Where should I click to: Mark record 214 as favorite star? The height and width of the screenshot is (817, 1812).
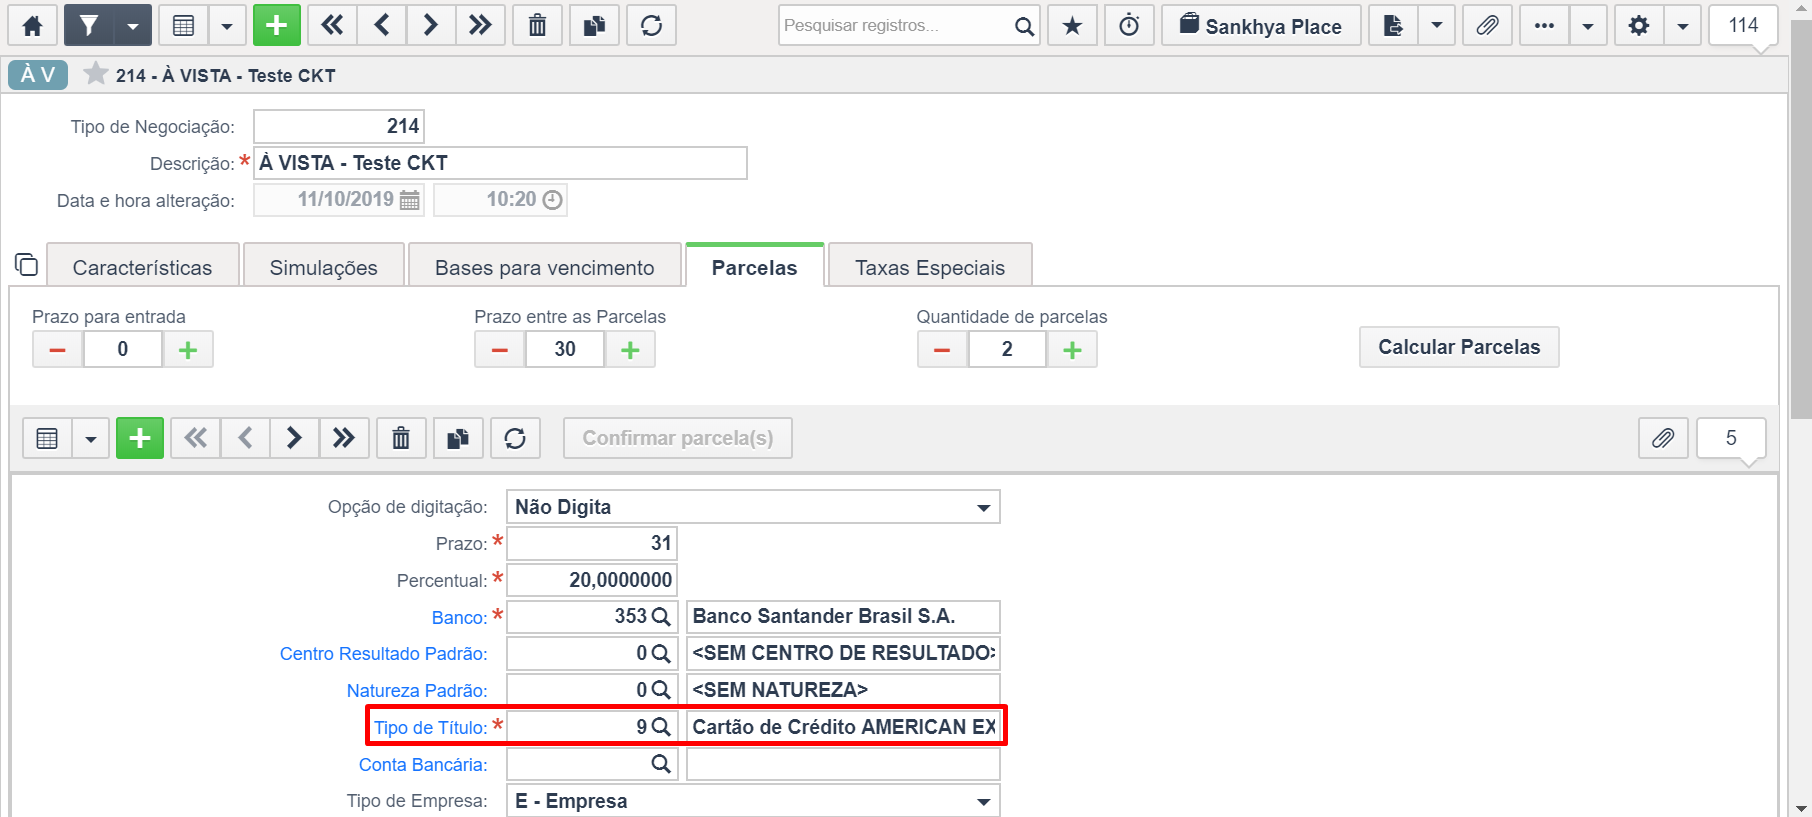(96, 74)
